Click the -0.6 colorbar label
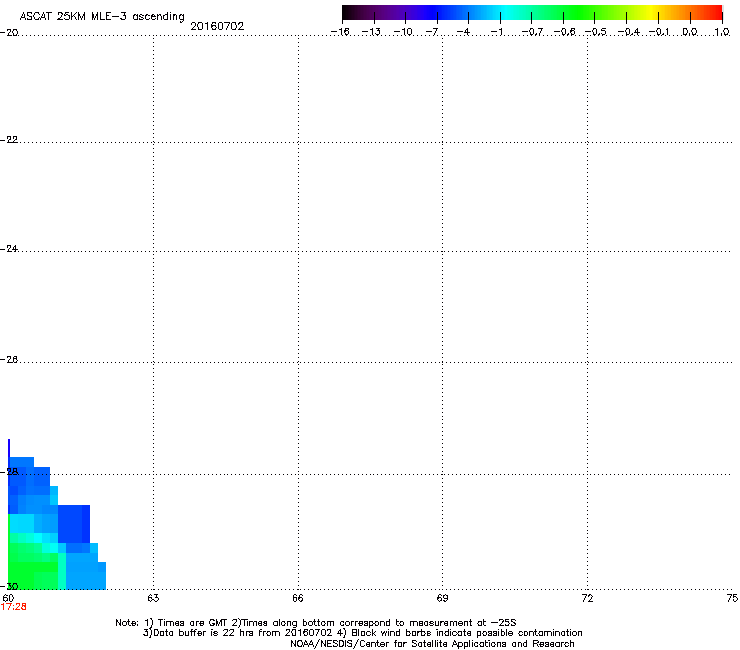Screen dimensions: 740x650 (x=564, y=32)
